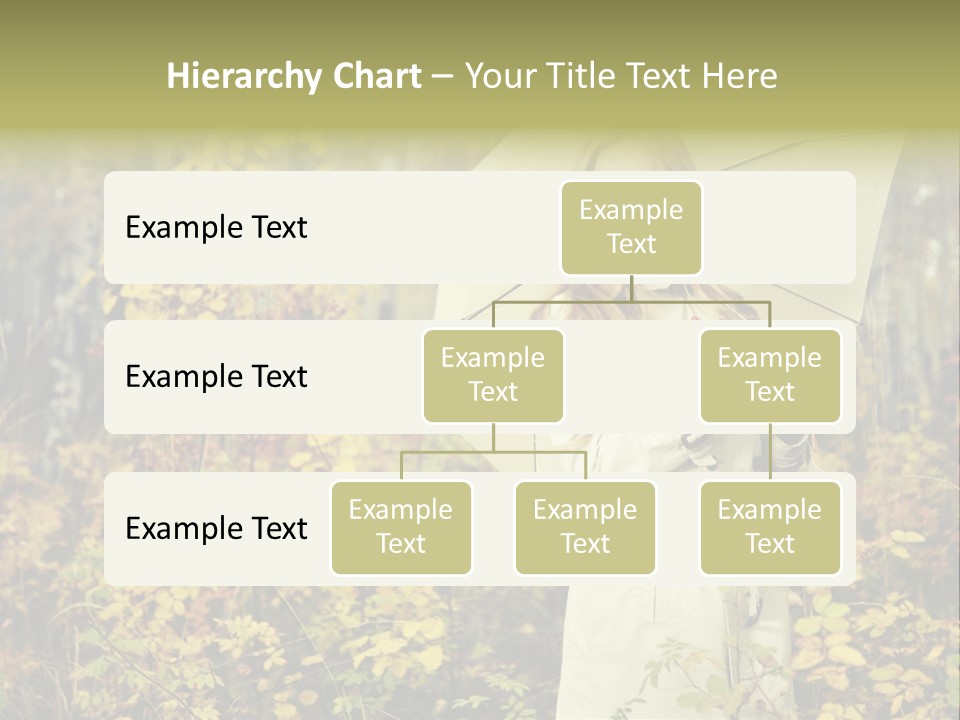The image size is (960, 720).
Task: Click the first row's "Example Text" label
Action: pyautogui.click(x=216, y=228)
